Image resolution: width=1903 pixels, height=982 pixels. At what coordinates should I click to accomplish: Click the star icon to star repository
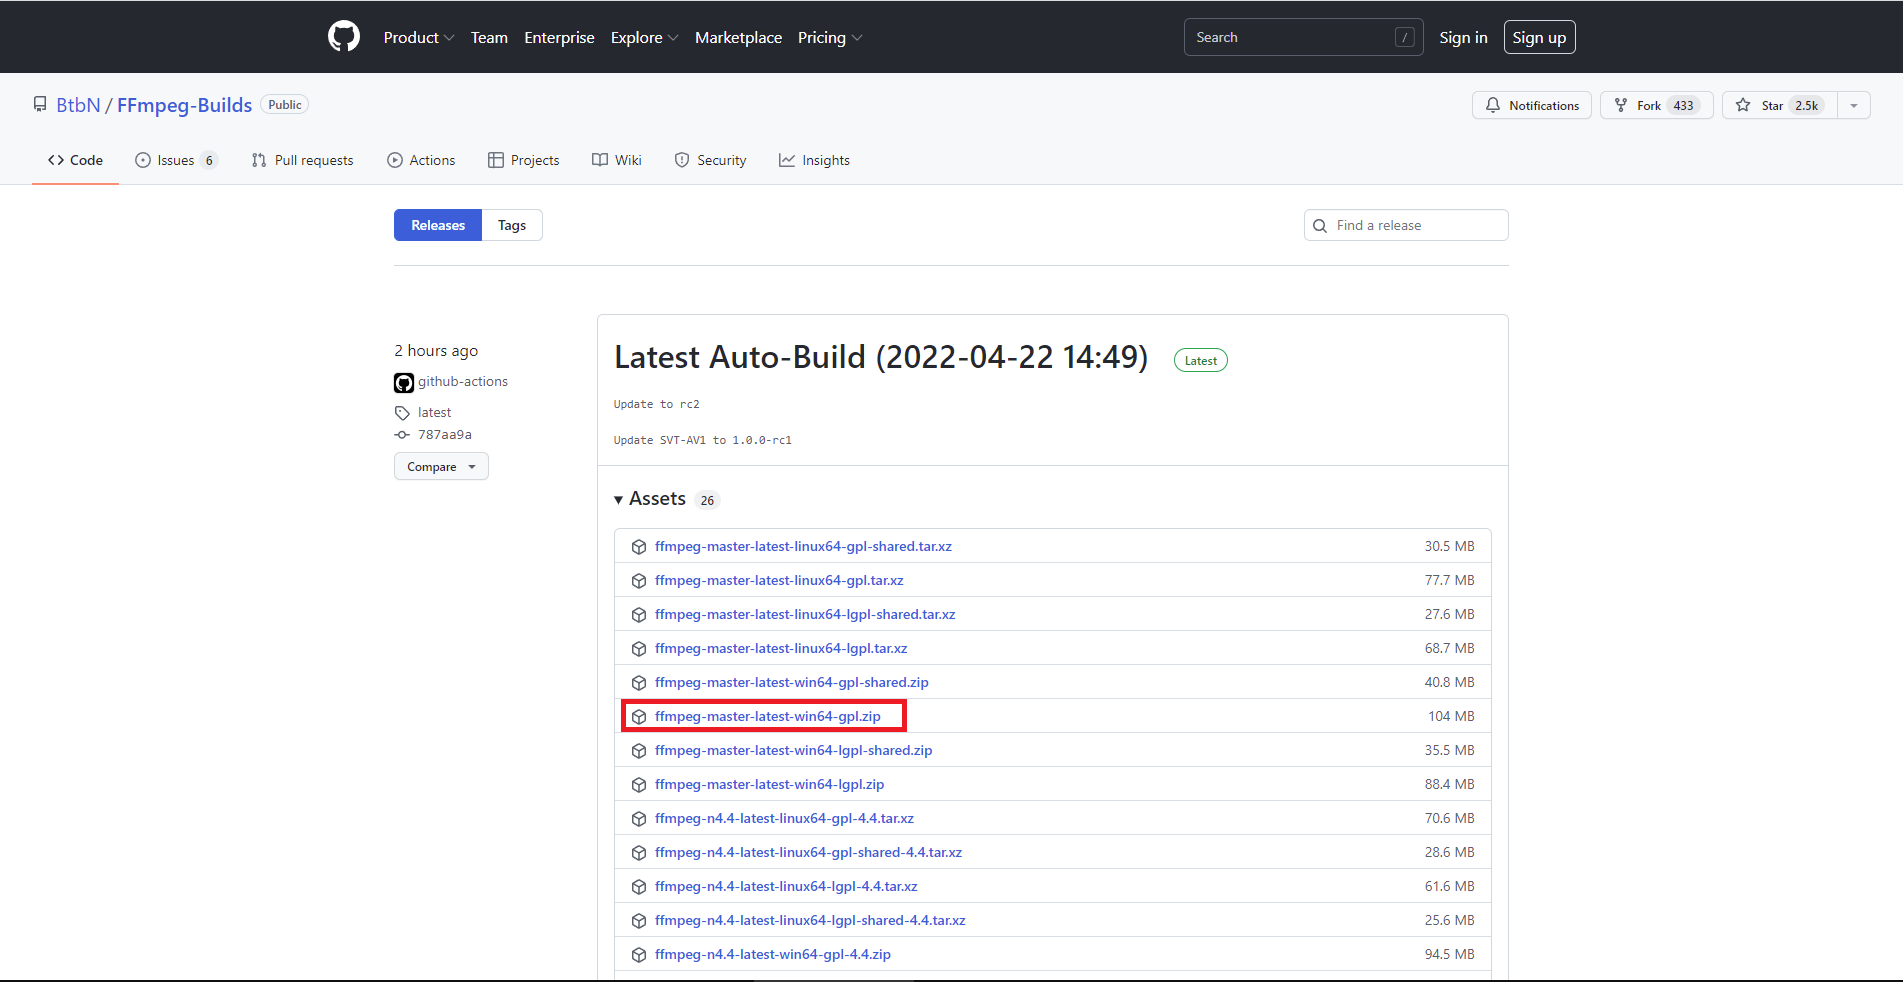click(x=1743, y=105)
